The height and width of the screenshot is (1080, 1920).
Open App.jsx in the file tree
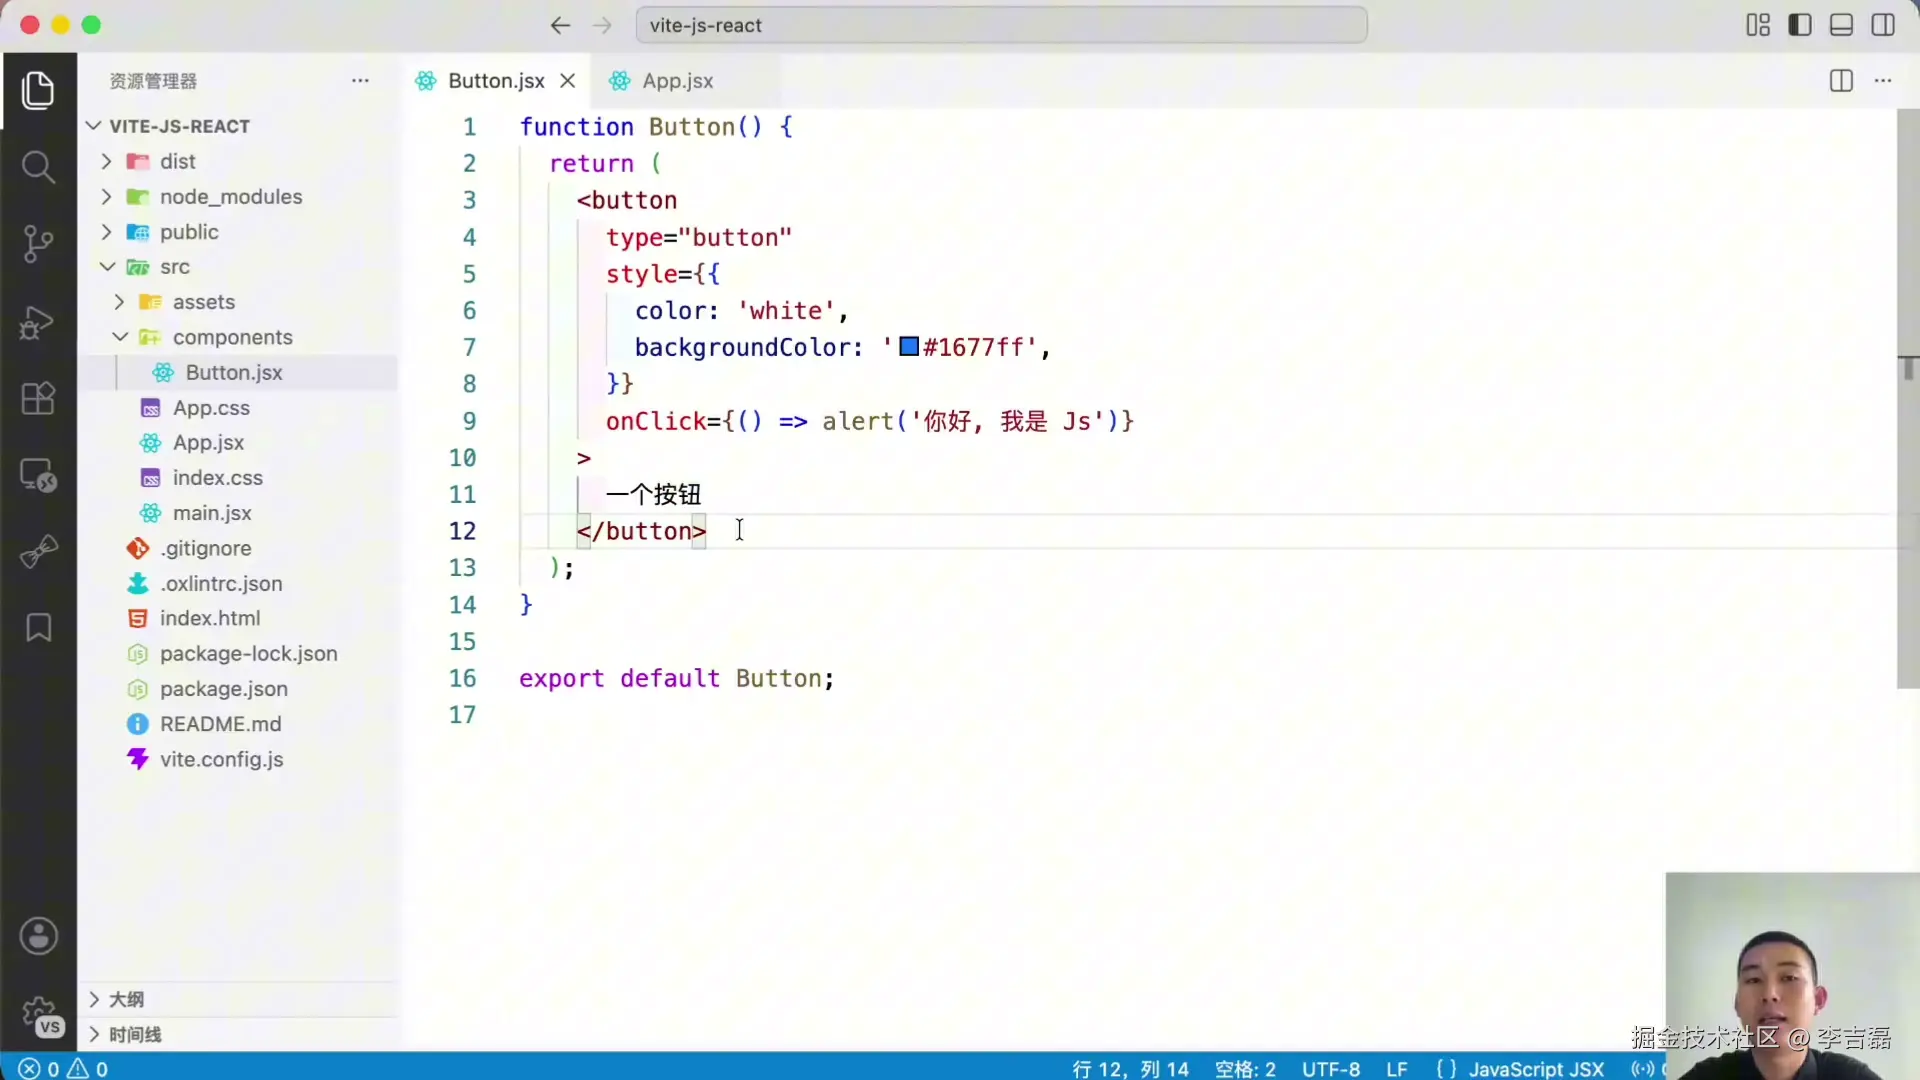click(x=240, y=443)
